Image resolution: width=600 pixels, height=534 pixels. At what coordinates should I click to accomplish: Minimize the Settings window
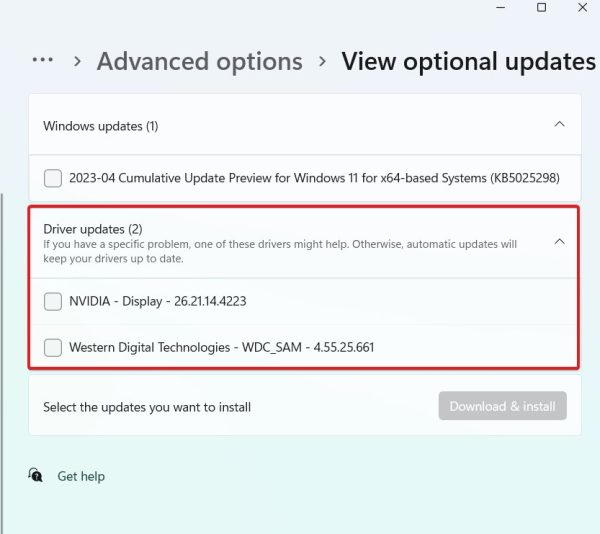point(497,7)
